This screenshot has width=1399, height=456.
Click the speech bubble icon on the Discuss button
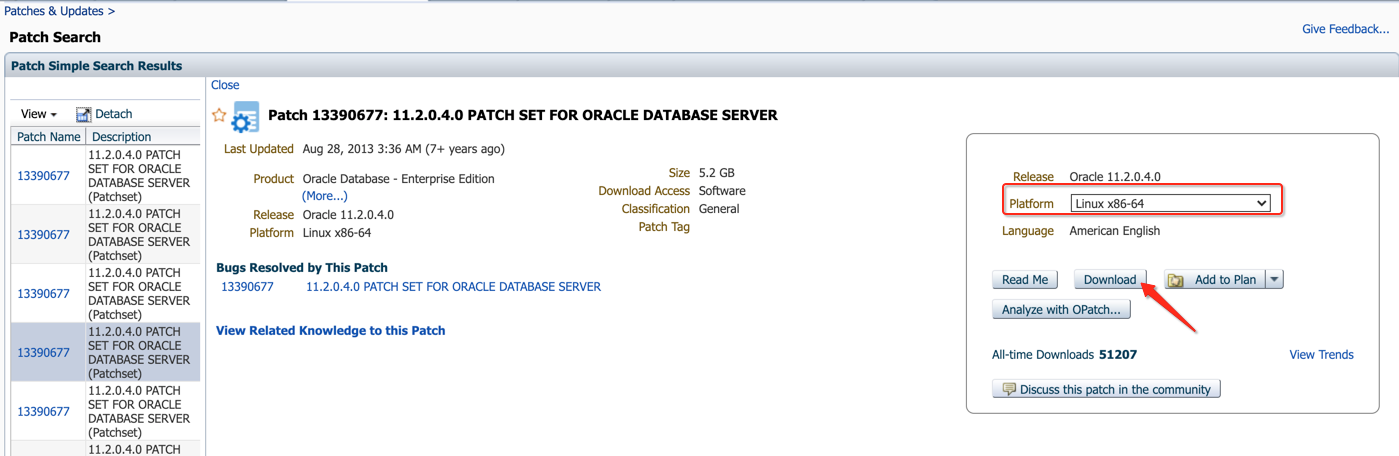1009,389
